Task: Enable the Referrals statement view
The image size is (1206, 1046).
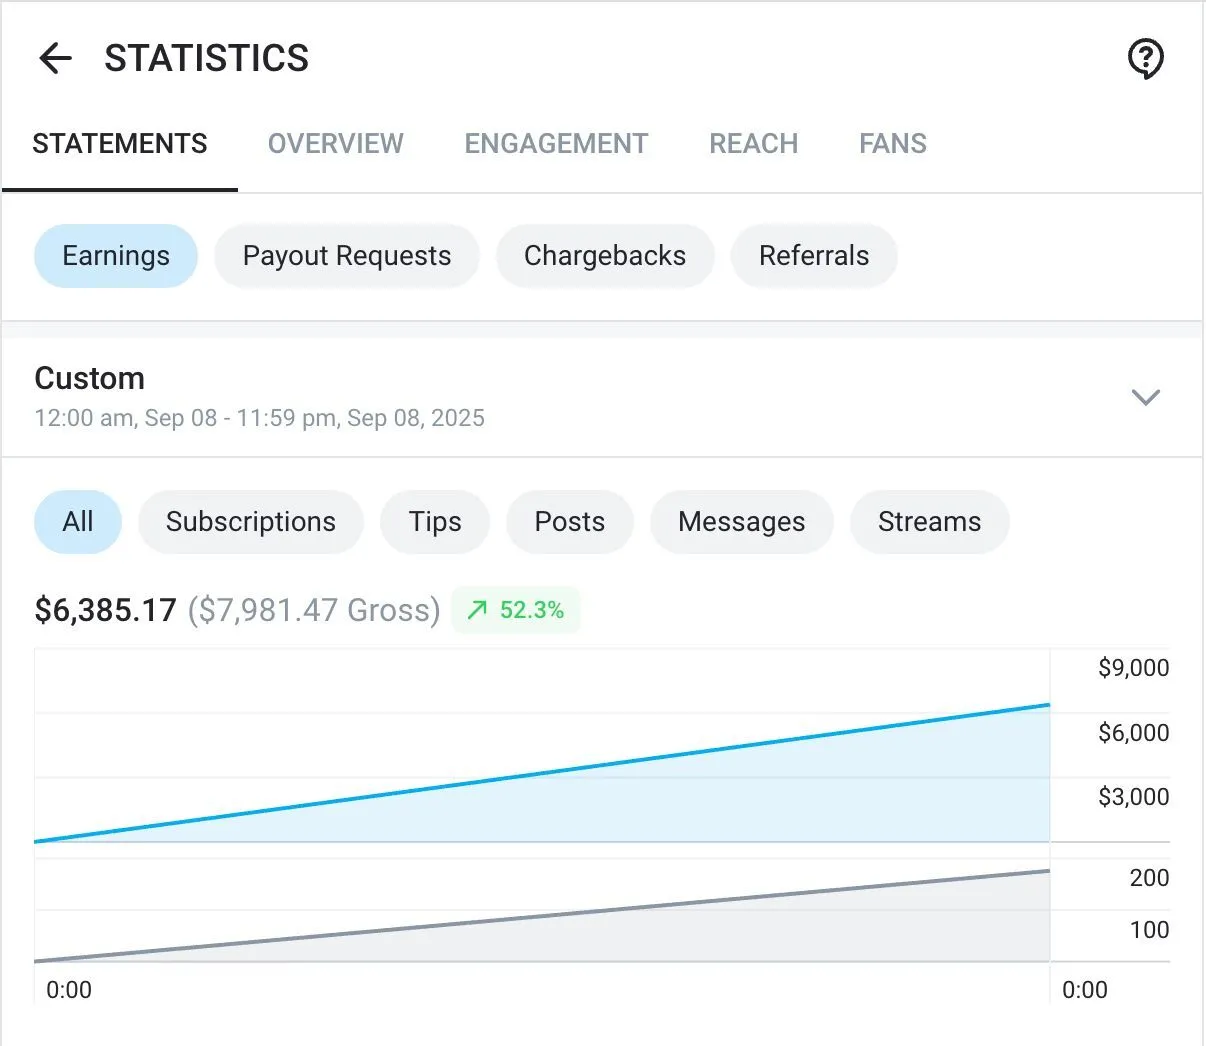Action: pyautogui.click(x=814, y=256)
